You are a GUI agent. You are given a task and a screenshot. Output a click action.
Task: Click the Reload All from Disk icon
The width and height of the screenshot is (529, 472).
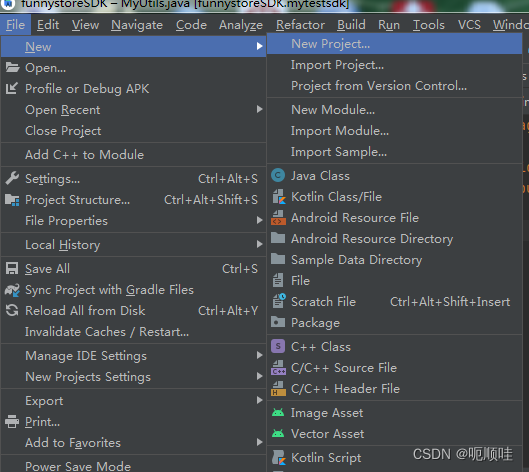[12, 310]
